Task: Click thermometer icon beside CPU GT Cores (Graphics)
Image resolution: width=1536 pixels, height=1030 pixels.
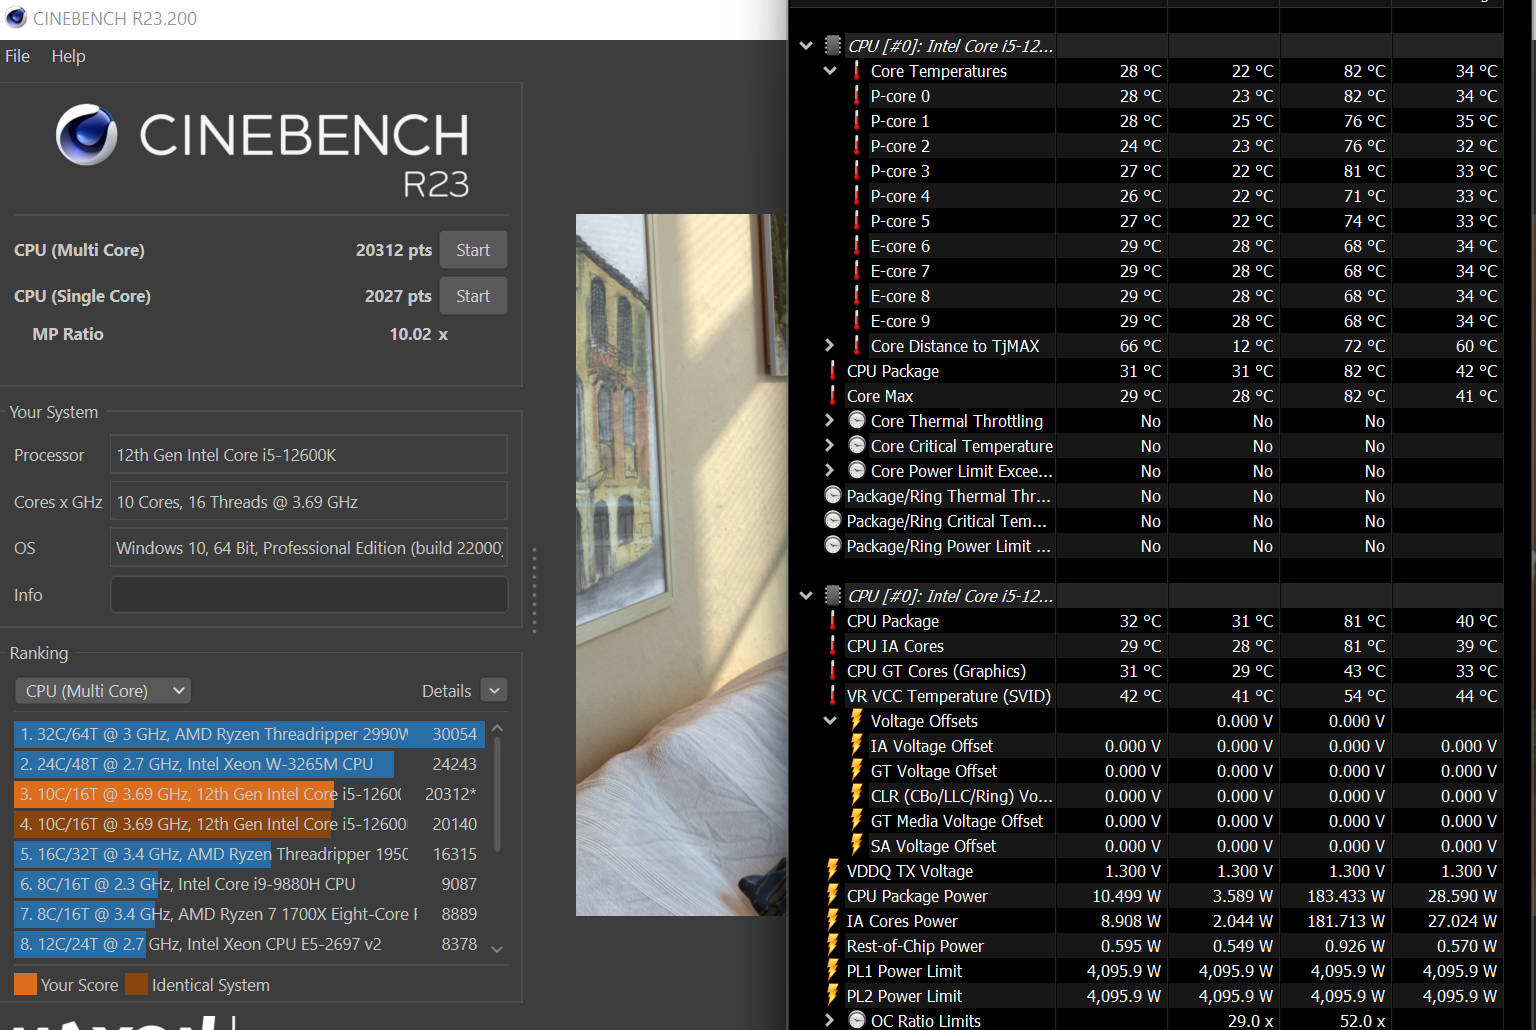Action: pos(833,671)
